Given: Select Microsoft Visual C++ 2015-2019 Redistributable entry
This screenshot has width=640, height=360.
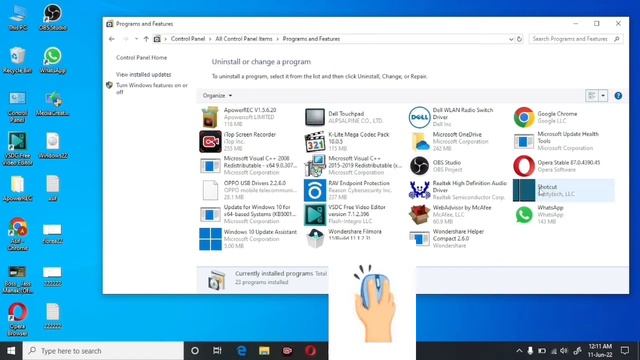Looking at the screenshot, I should (x=353, y=166).
